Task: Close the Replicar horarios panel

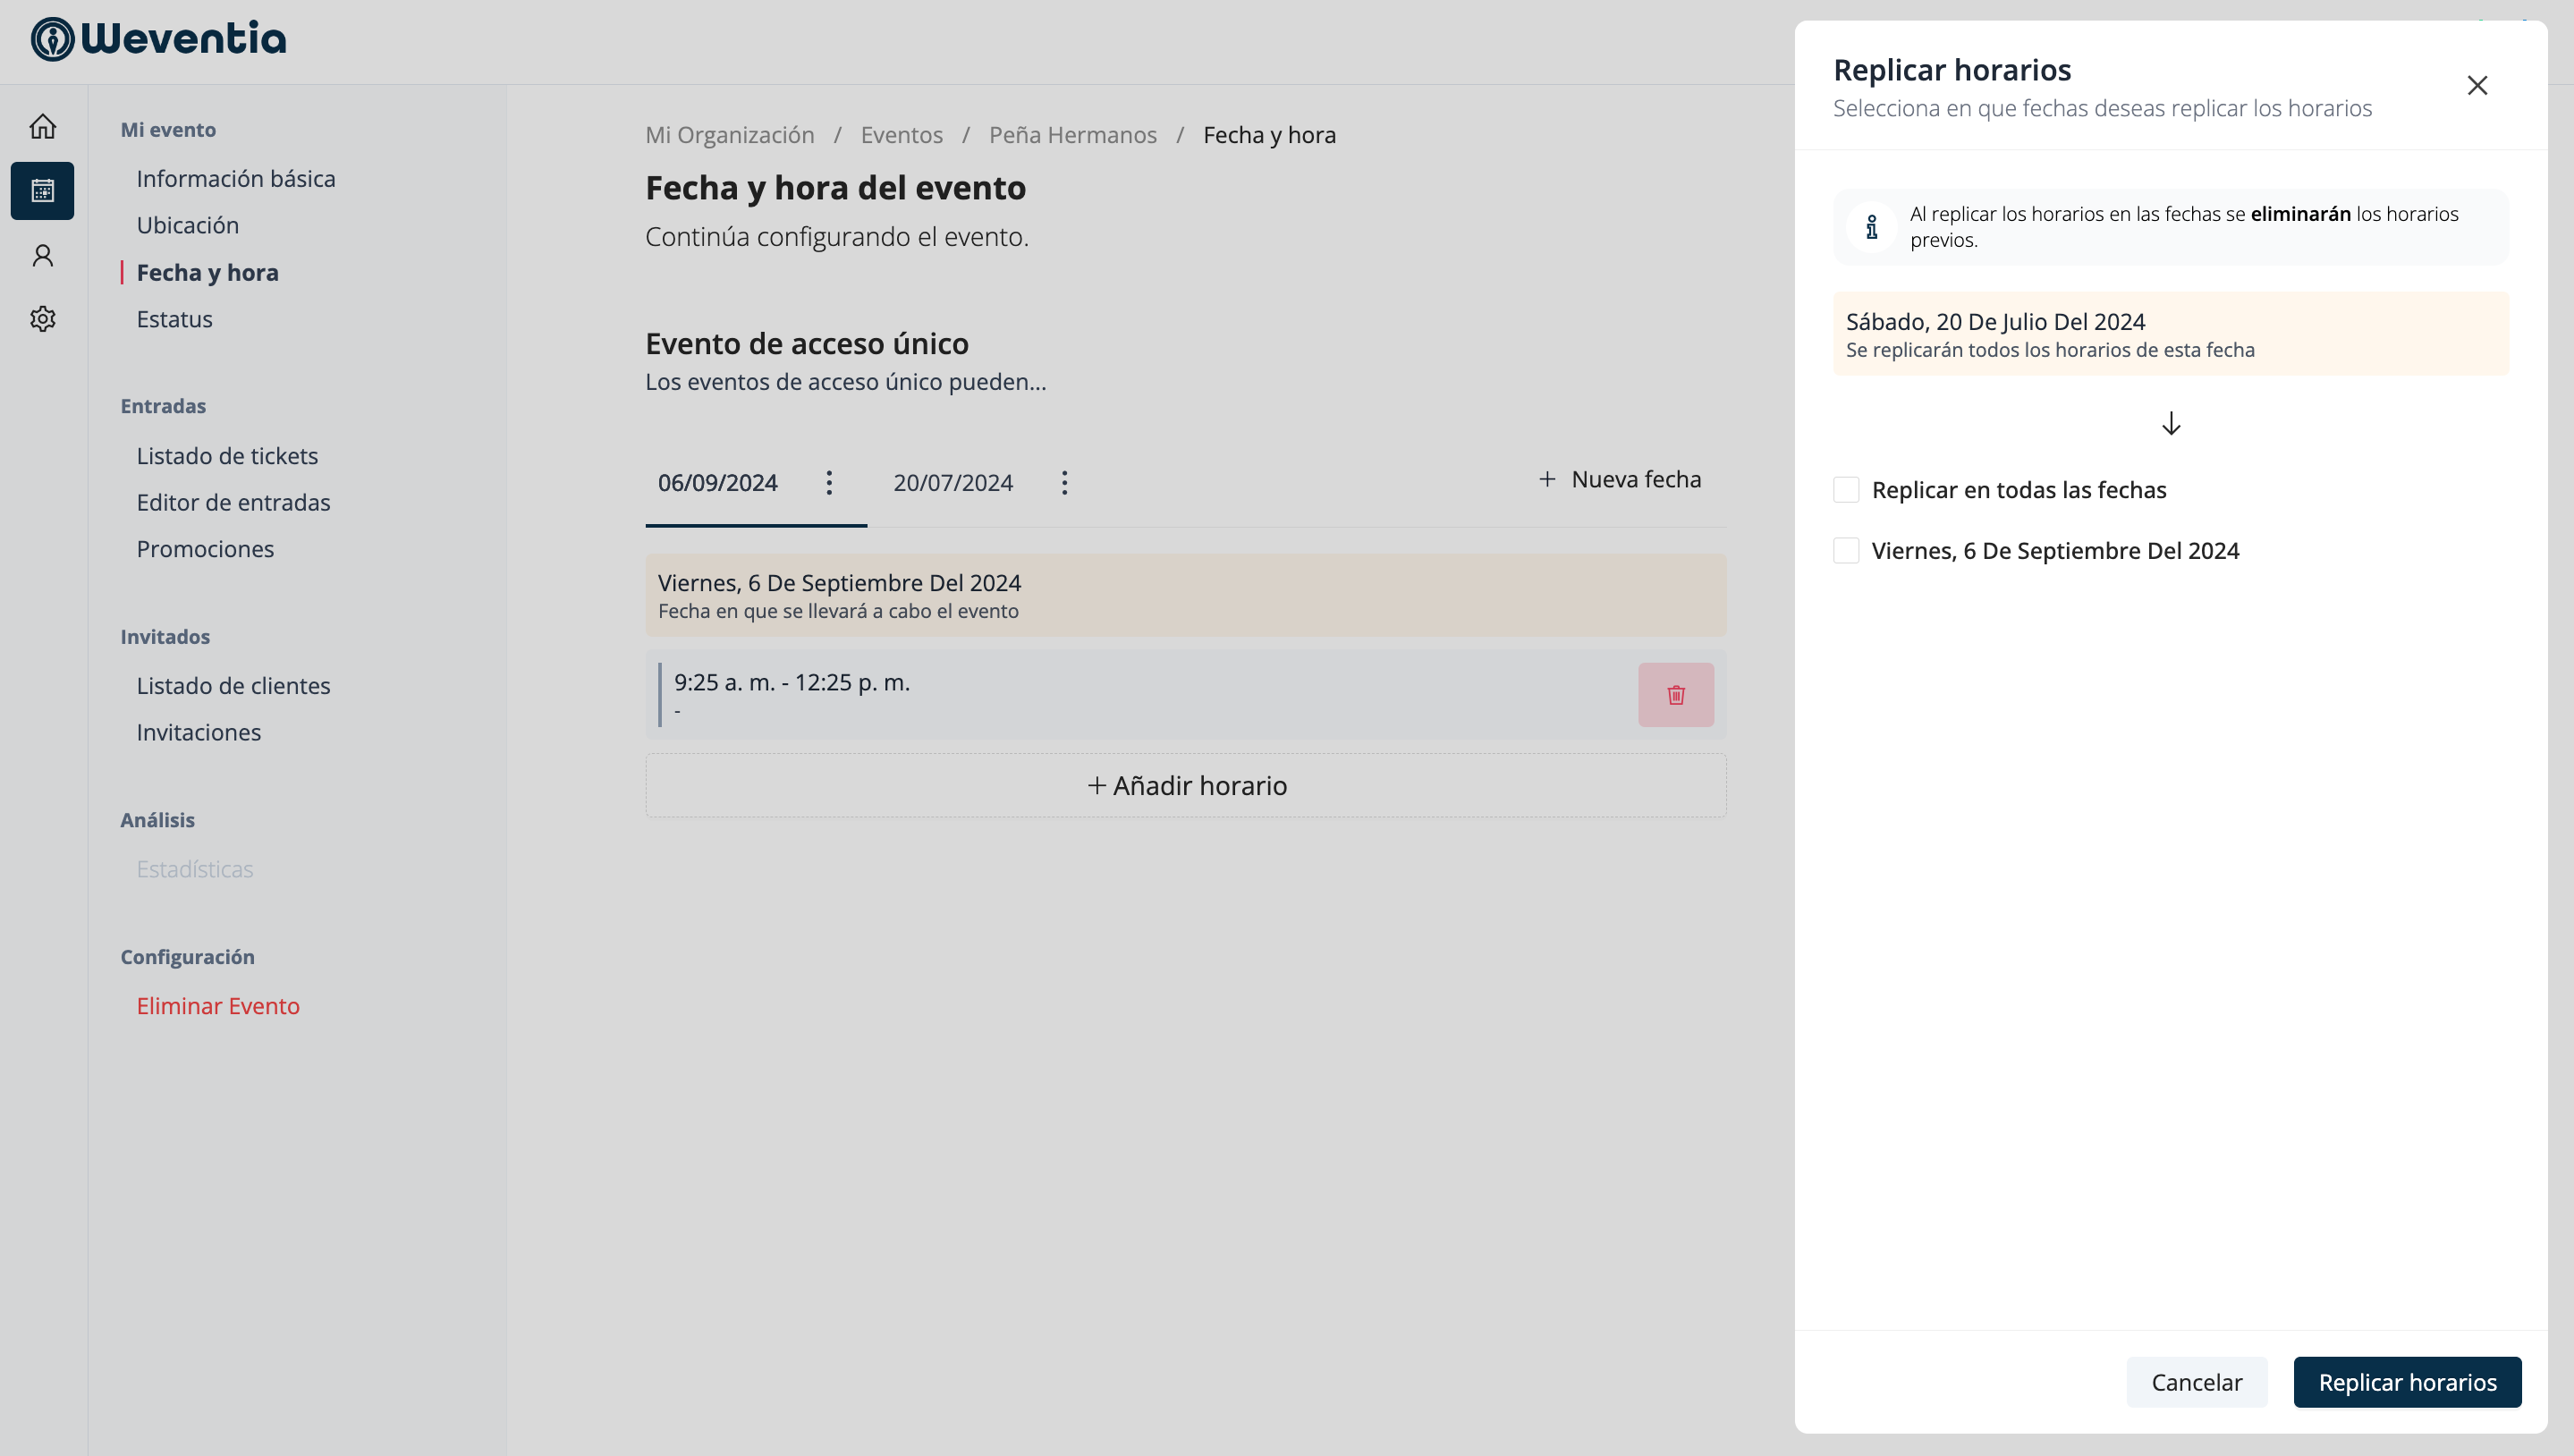Action: [x=2476, y=86]
